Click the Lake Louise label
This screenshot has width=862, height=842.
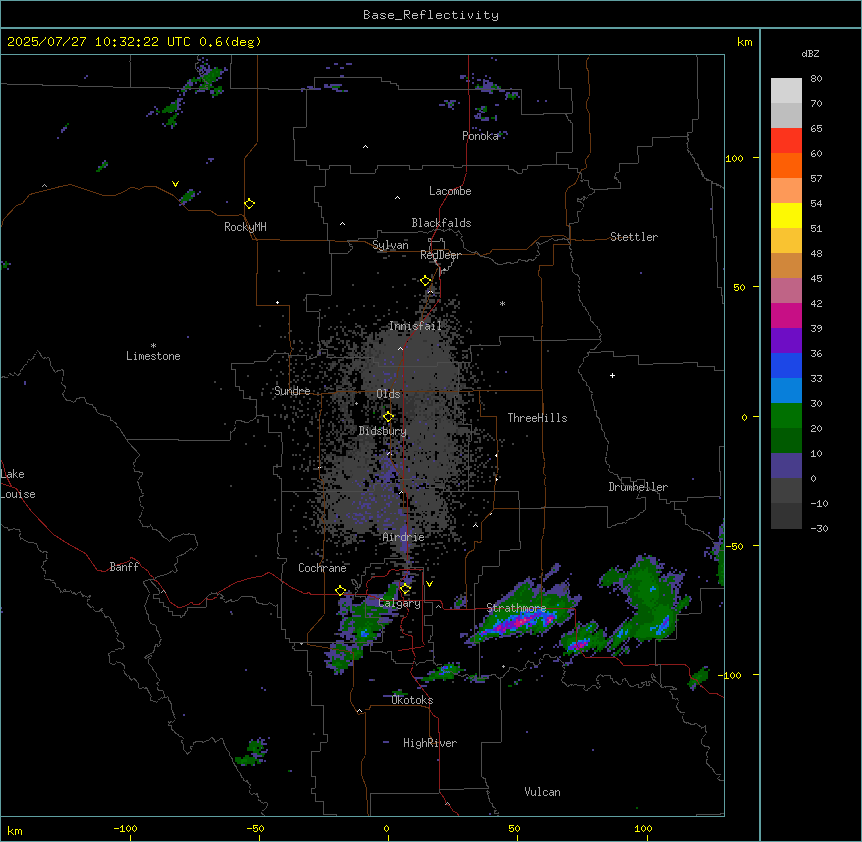[16, 484]
